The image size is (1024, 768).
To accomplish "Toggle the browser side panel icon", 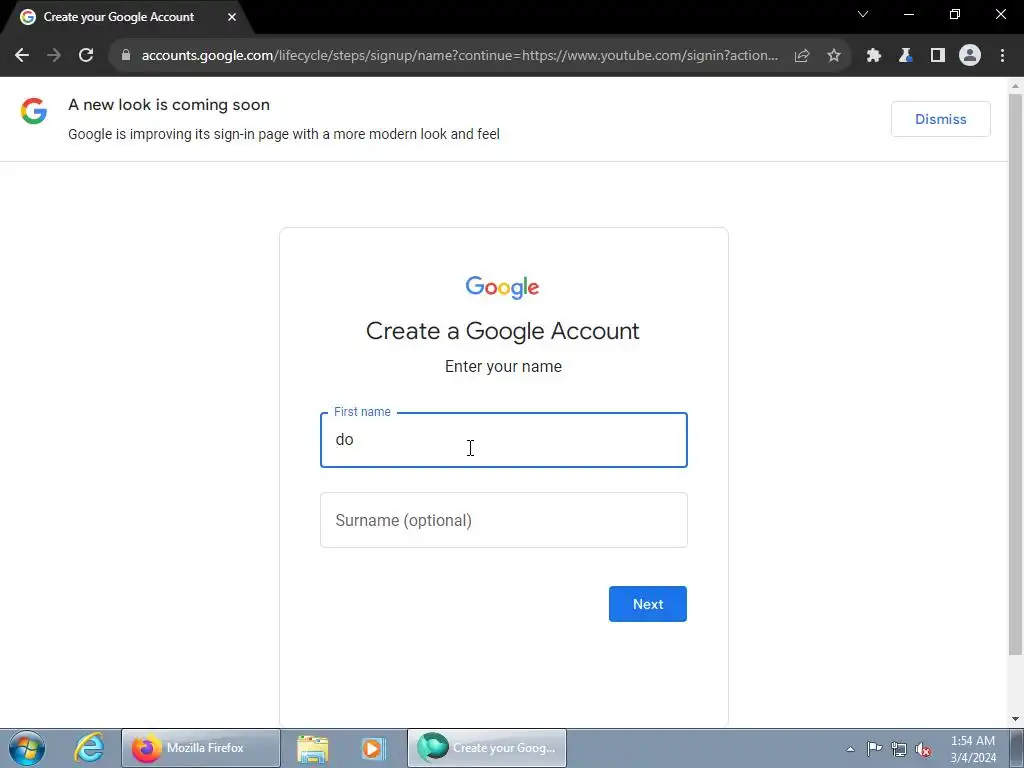I will [938, 56].
